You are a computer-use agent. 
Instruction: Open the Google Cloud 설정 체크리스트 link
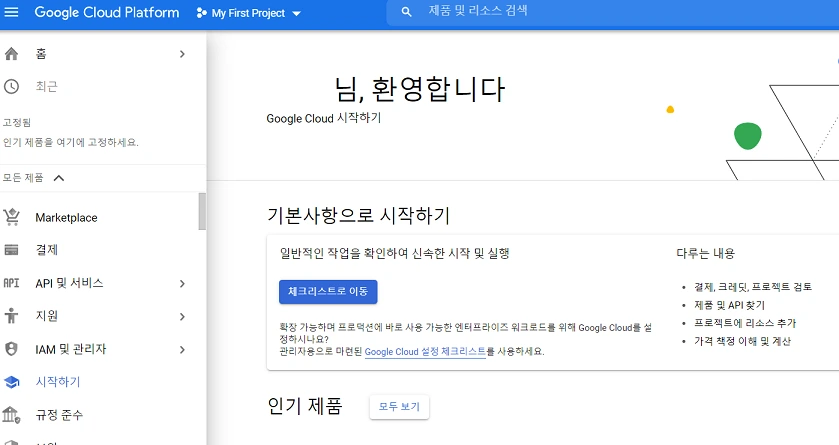425,351
